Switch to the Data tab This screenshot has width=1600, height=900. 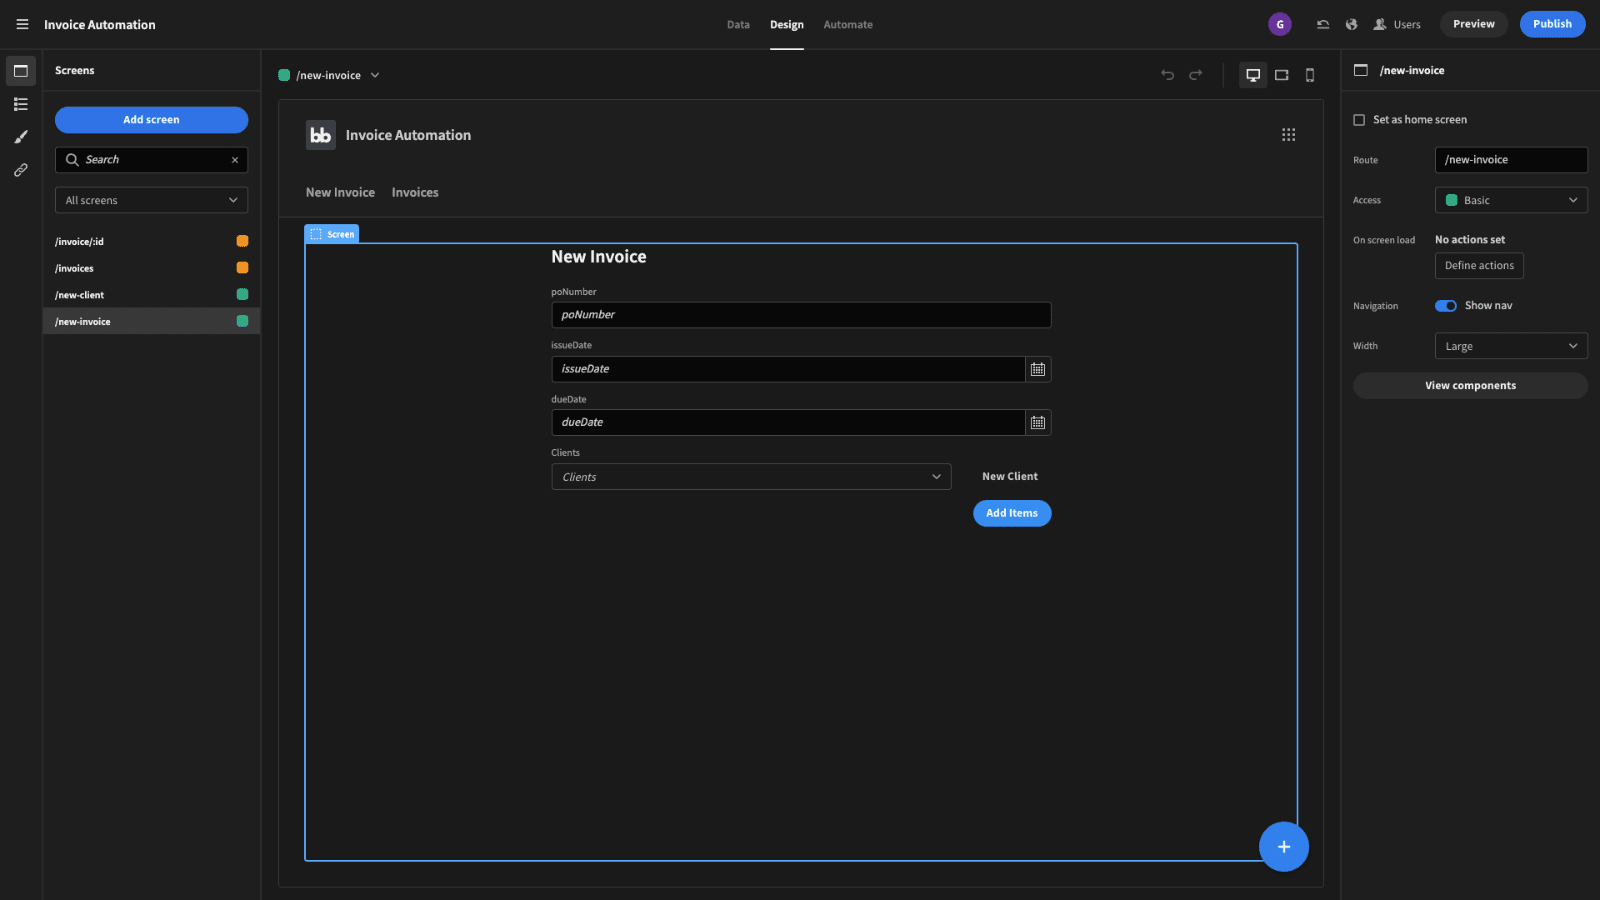(738, 25)
